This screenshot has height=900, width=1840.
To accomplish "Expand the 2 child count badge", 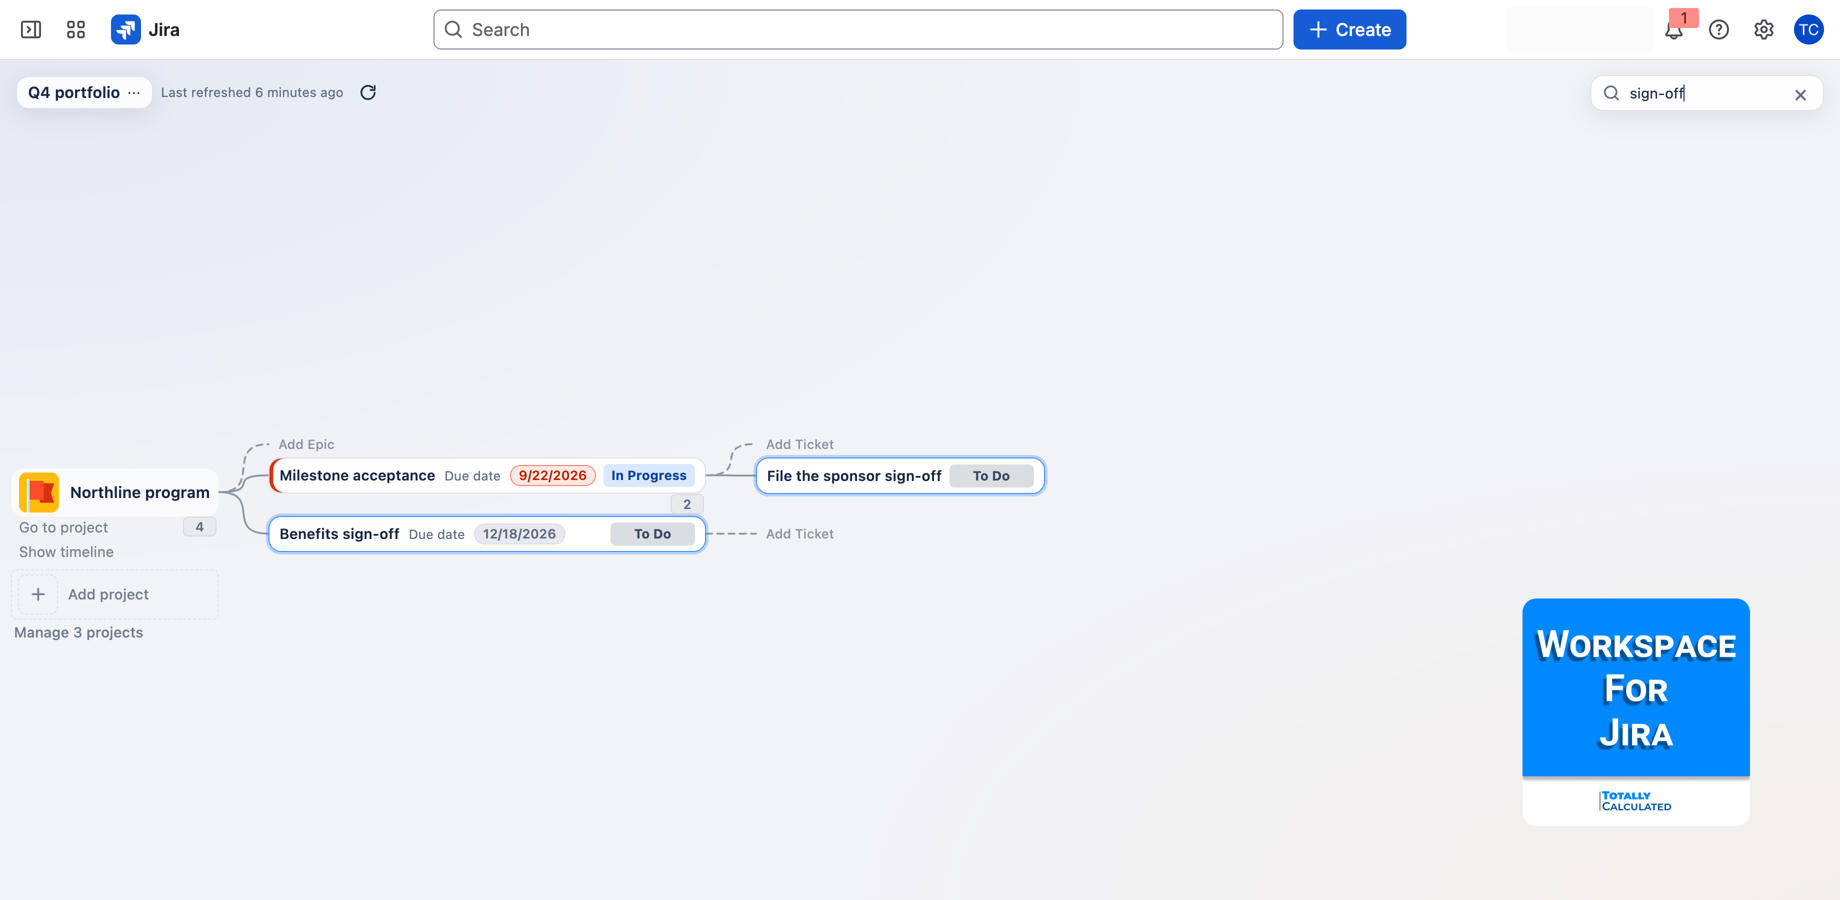I will click(687, 504).
